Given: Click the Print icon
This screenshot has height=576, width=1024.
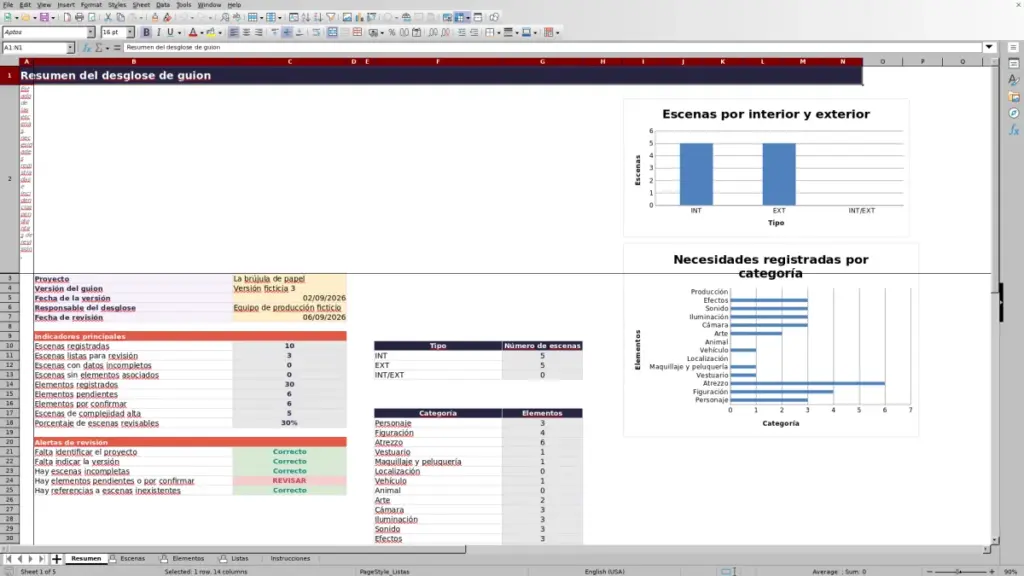Looking at the screenshot, I should tap(79, 18).
